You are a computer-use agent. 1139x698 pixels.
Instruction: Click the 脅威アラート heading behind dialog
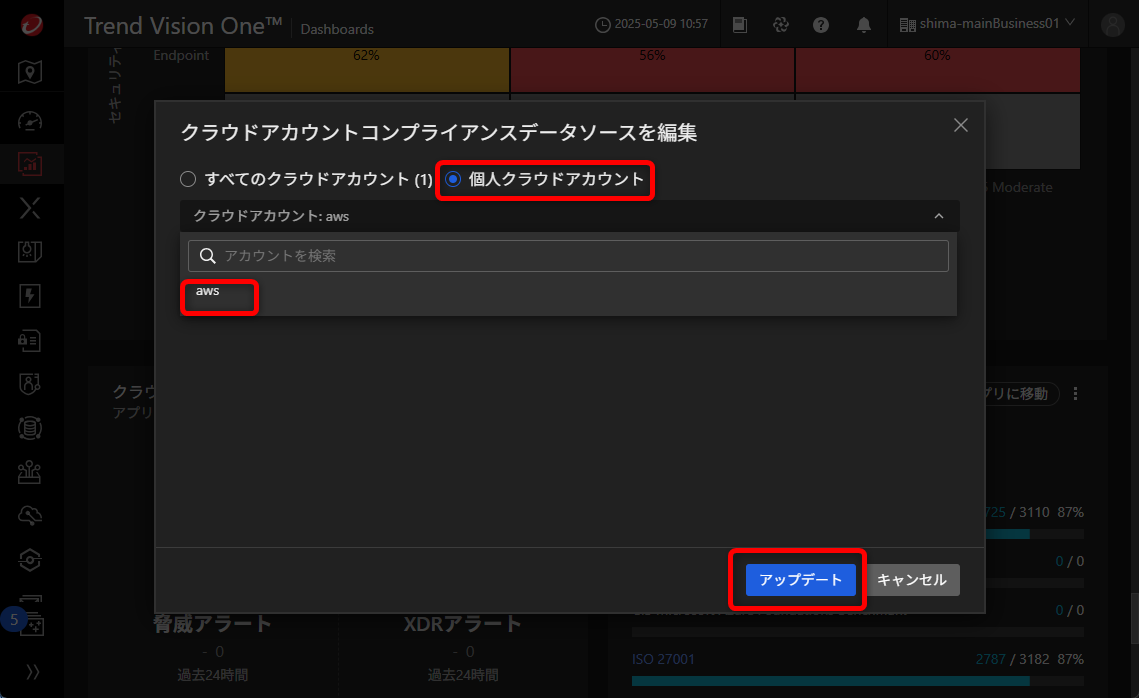(x=212, y=623)
